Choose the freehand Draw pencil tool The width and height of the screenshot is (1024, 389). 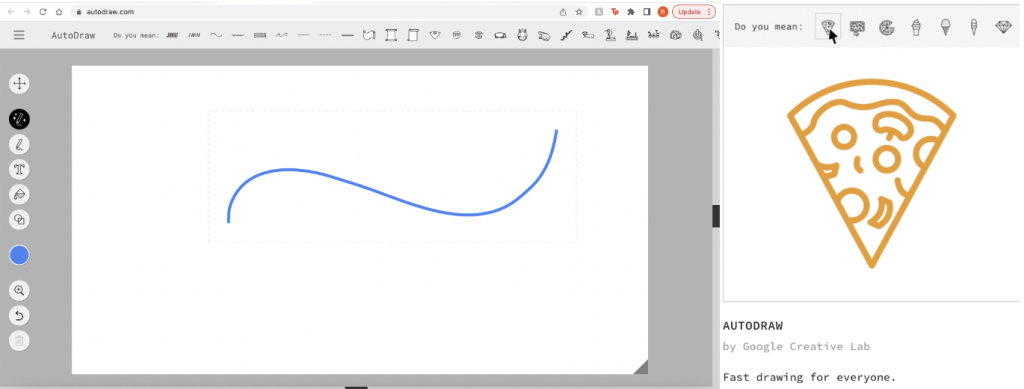tap(20, 144)
